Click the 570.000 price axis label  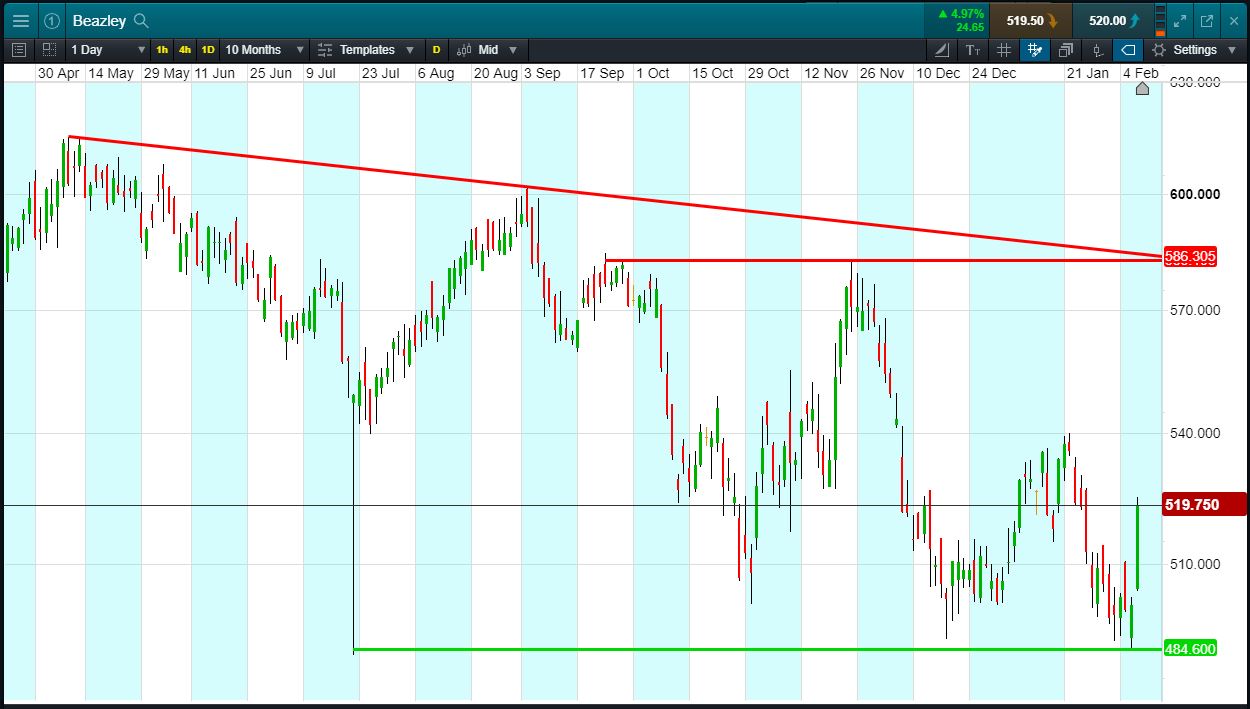click(1194, 310)
